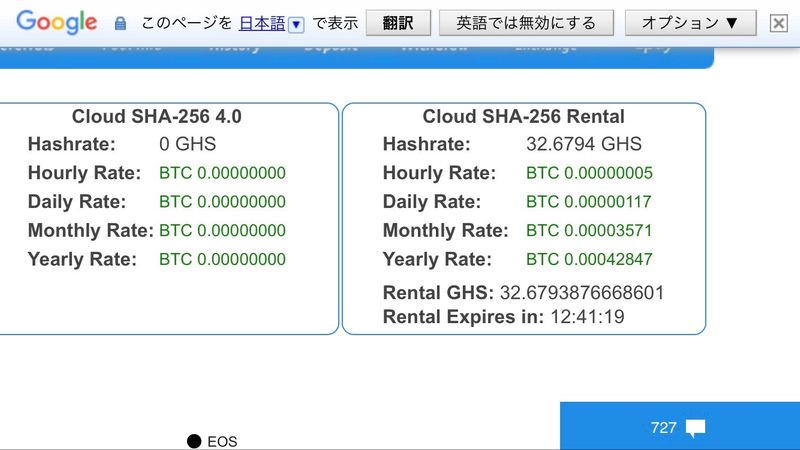Click the rental Yearly Rate BTC 0.00042847
The image size is (800, 450).
(588, 260)
